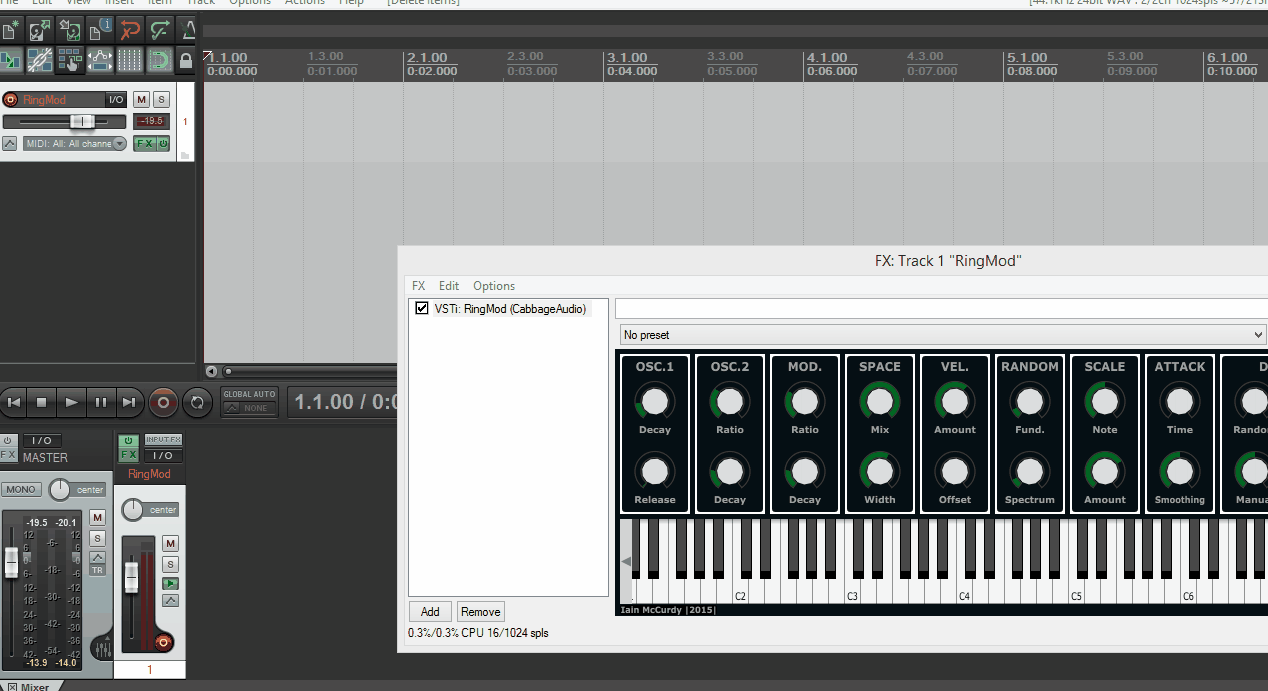The height and width of the screenshot is (691, 1268).
Task: Click the Remove button in the FX window
Action: click(x=480, y=612)
